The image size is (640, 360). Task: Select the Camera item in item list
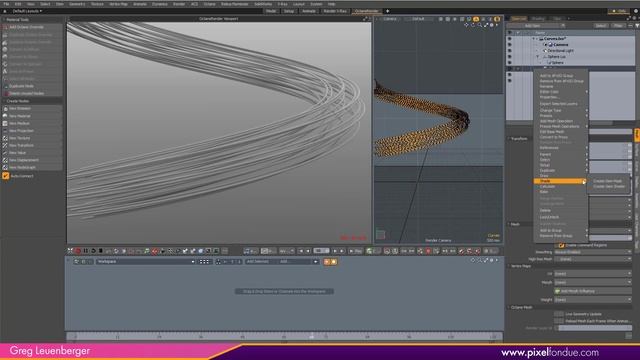pos(560,44)
